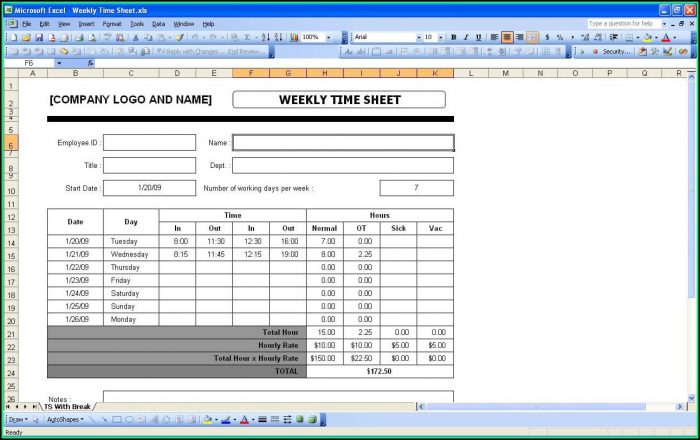Open the Arial font name dropdown
Image resolution: width=700 pixels, height=440 pixels.
click(419, 37)
